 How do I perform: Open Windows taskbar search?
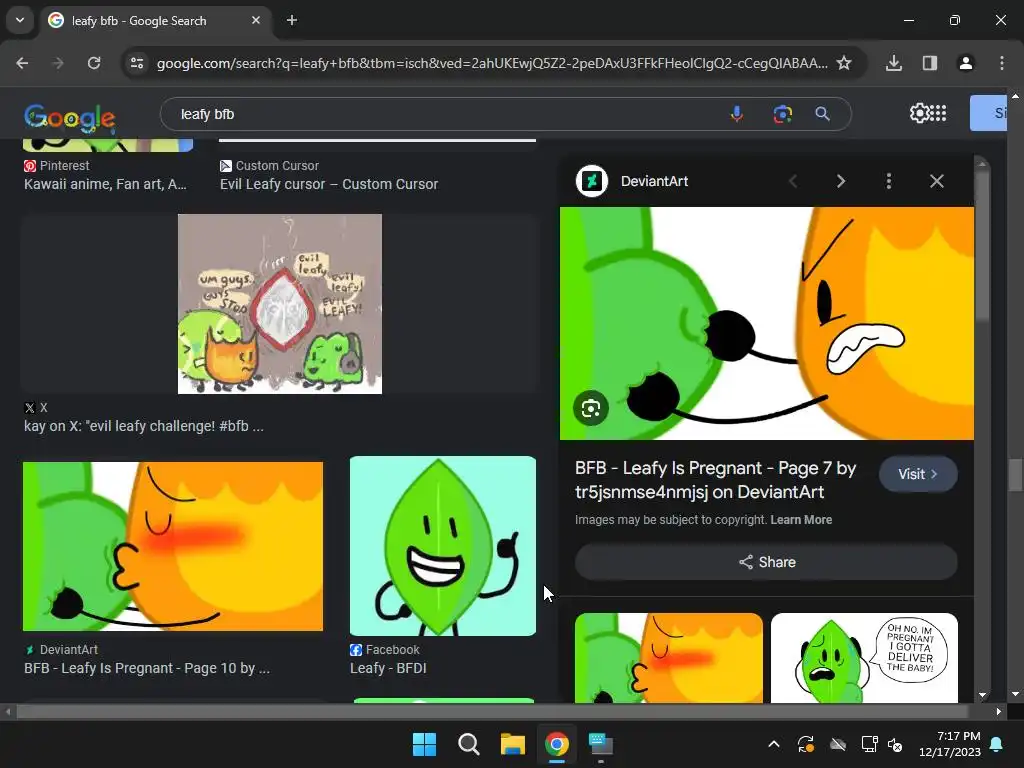[x=468, y=744]
